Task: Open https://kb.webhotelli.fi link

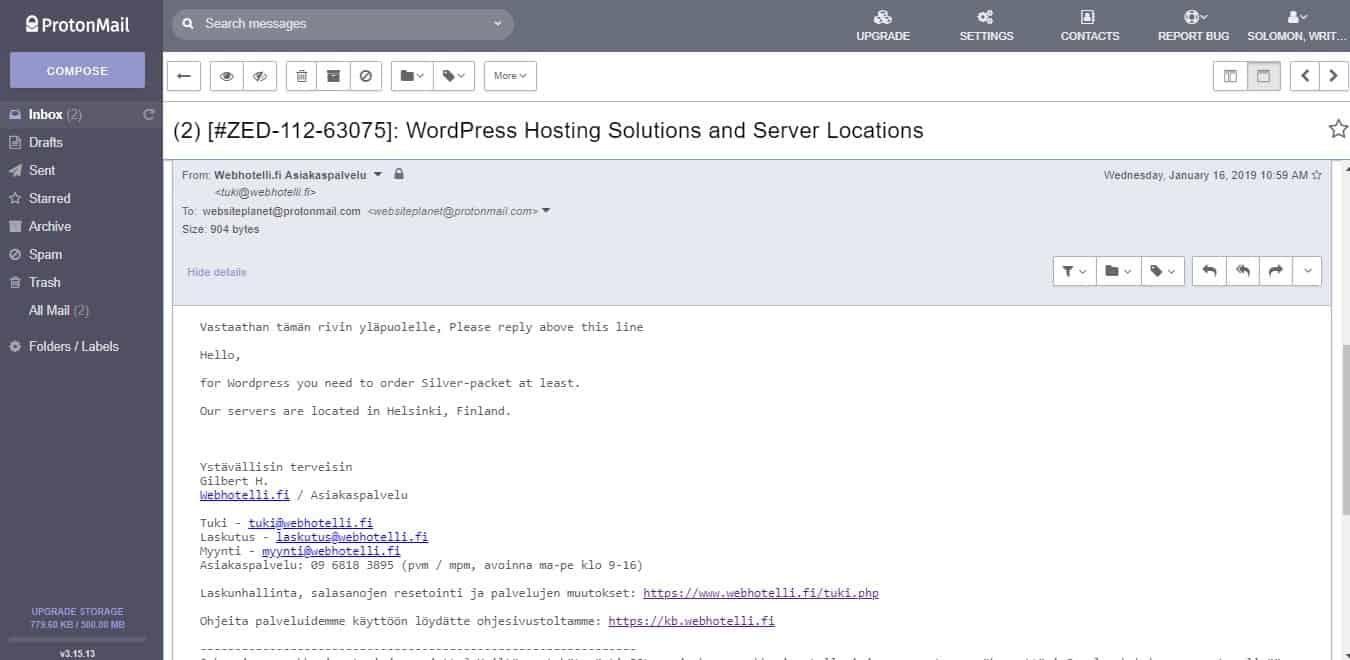Action: tap(691, 621)
